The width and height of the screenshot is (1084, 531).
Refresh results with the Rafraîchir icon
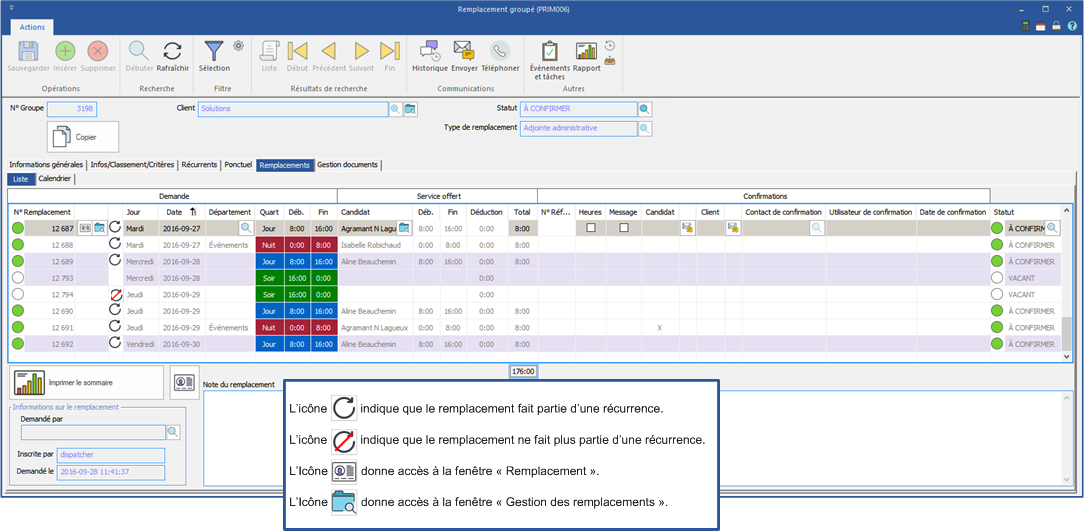[x=172, y=52]
